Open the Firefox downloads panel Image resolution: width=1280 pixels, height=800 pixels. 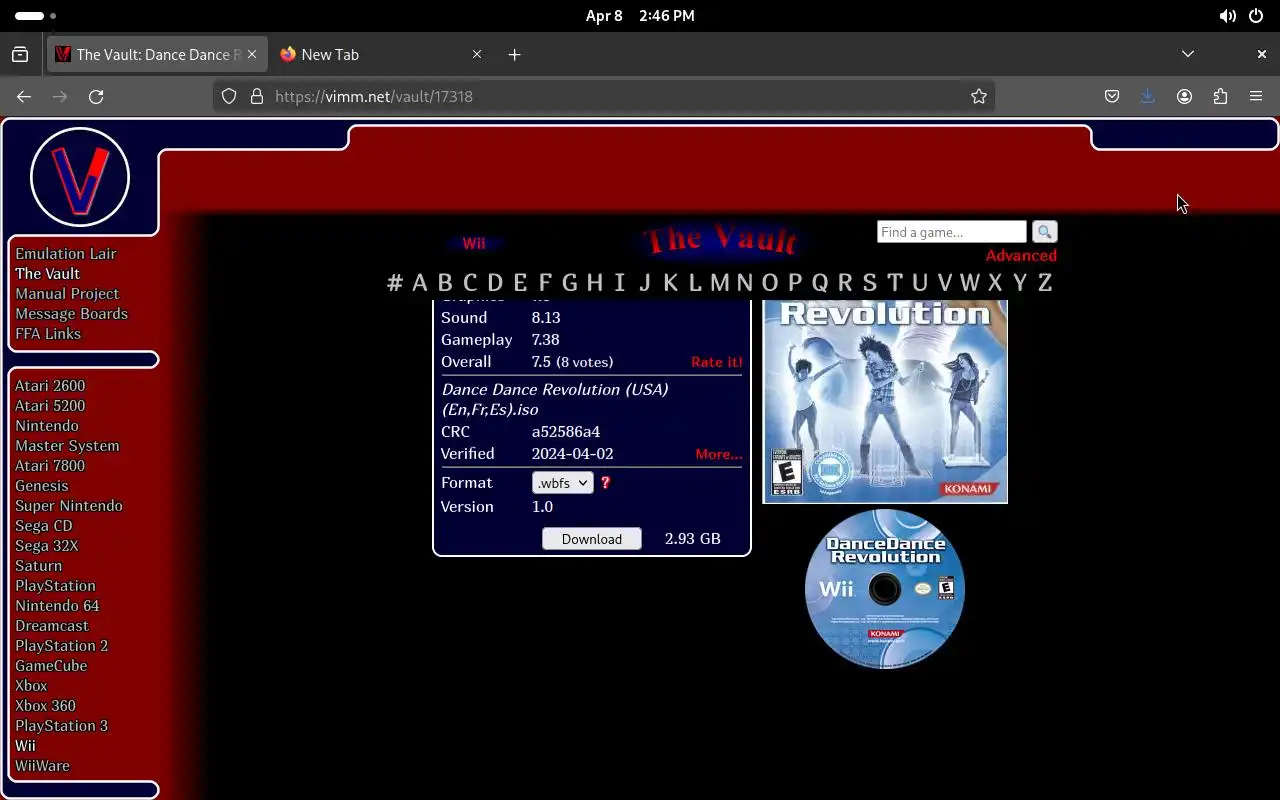click(1148, 96)
